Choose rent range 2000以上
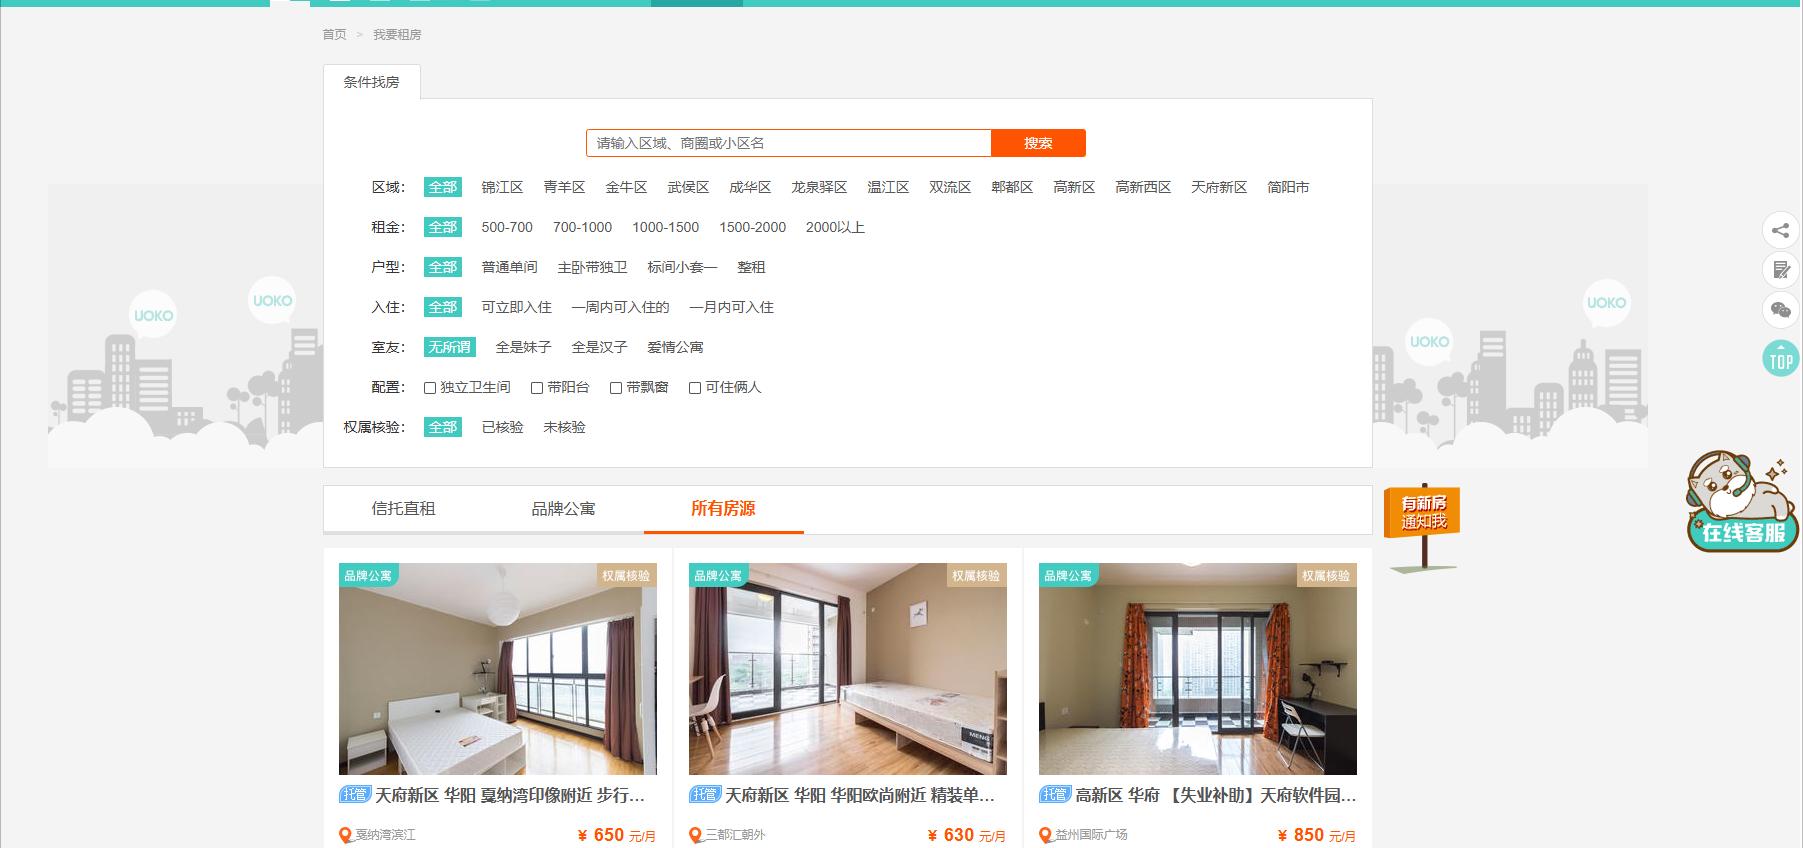 click(x=835, y=227)
